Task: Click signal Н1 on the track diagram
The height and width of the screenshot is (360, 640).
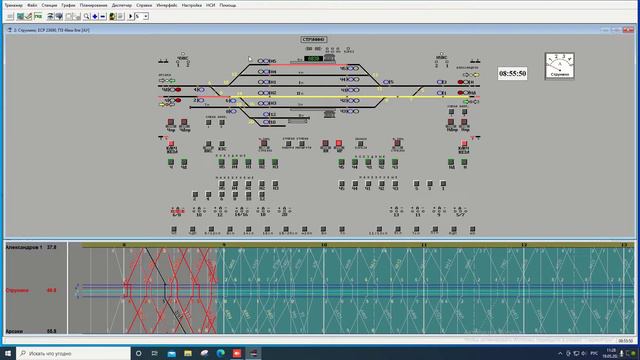Action: [267, 82]
